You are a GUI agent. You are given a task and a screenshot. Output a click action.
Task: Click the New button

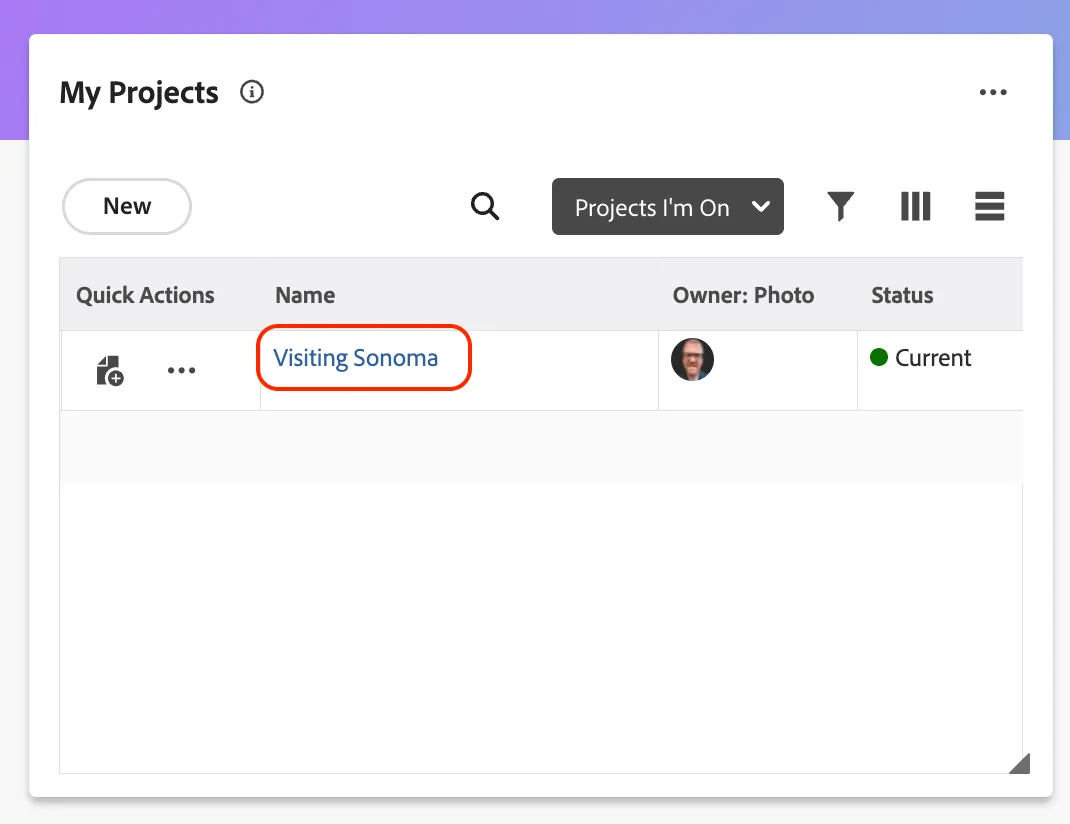click(x=127, y=206)
